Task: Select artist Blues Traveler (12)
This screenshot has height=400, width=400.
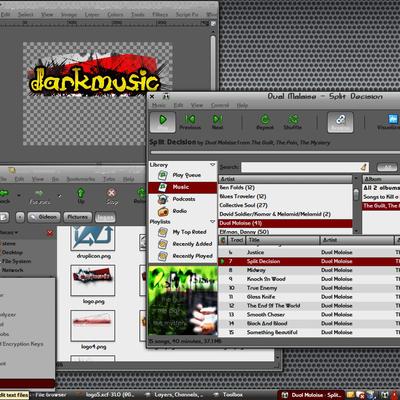Action: (285, 196)
